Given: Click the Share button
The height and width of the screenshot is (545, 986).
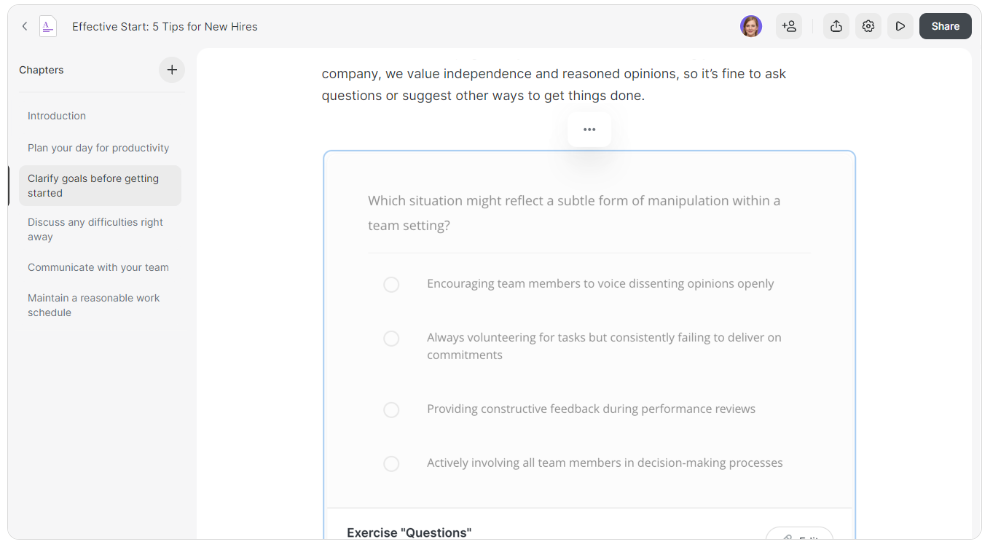Looking at the screenshot, I should 945,27.
